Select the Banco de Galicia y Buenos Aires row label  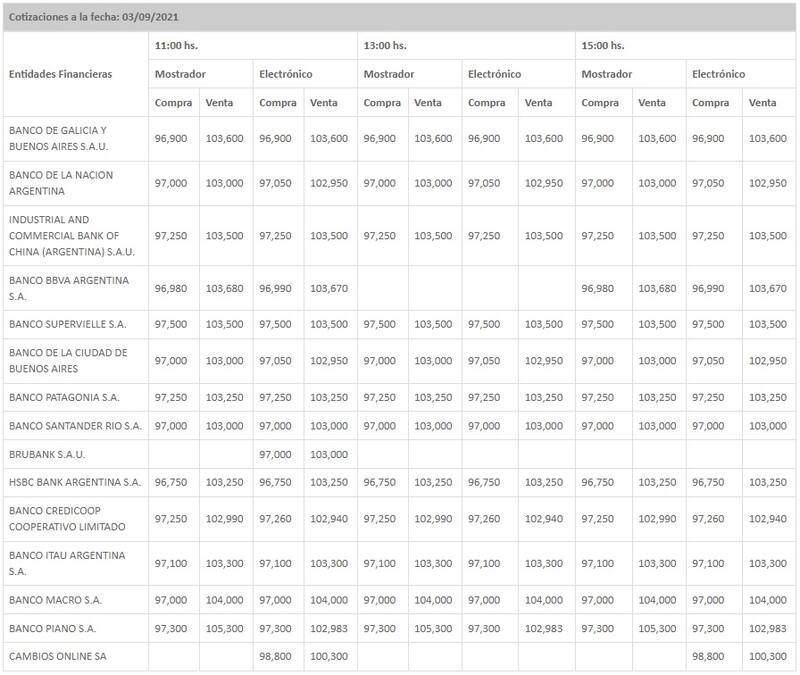pyautogui.click(x=58, y=138)
